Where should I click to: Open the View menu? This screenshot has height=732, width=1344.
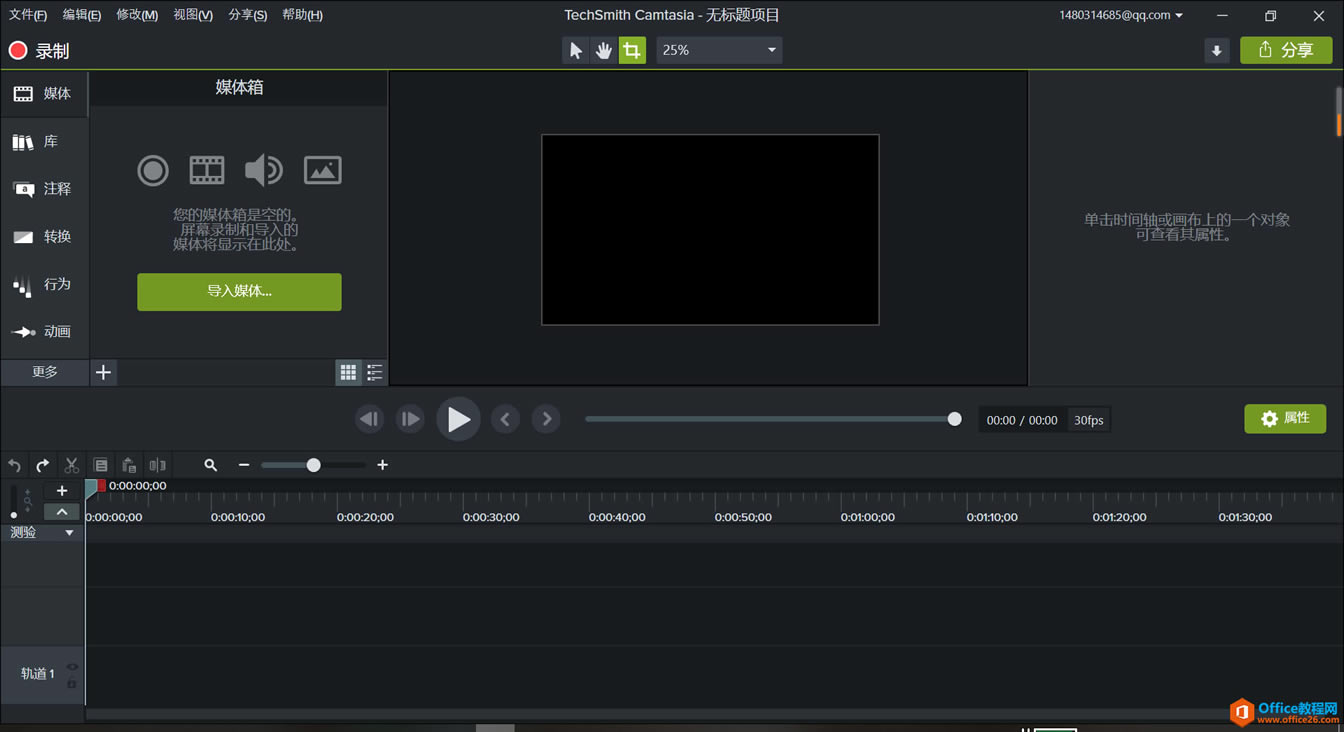pyautogui.click(x=192, y=15)
